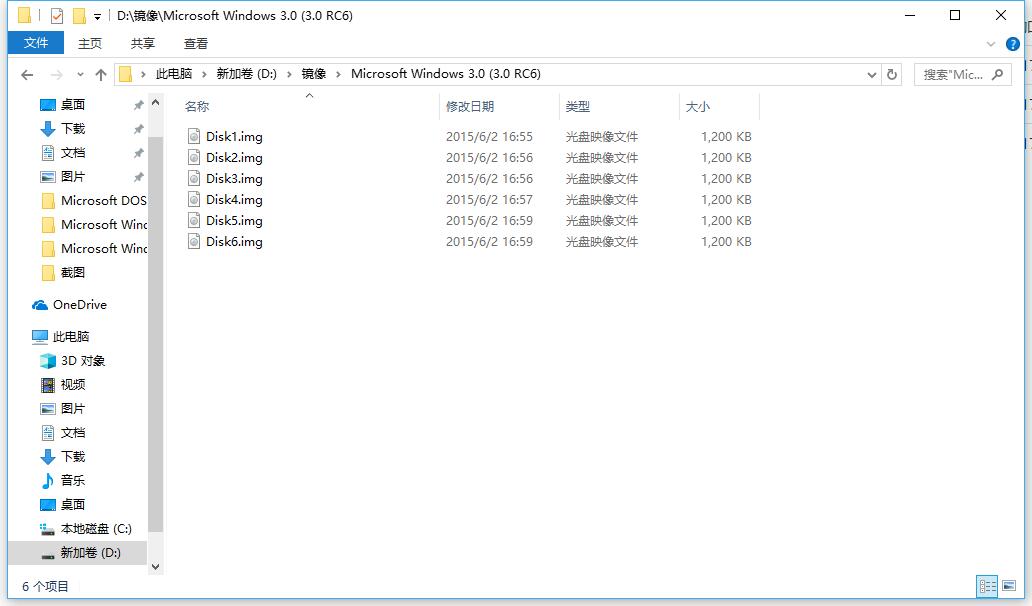Image resolution: width=1032 pixels, height=606 pixels.
Task: Click the 下载 arrow icon under 此电脑
Action: (x=47, y=457)
